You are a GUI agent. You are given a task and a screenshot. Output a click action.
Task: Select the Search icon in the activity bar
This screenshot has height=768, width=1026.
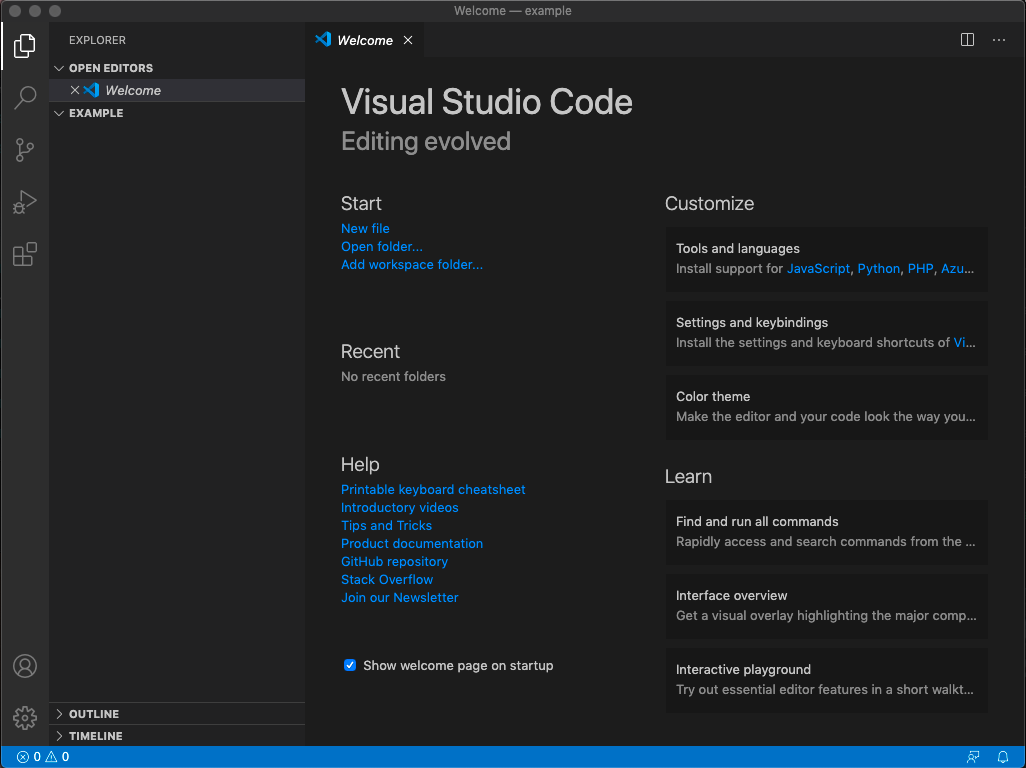click(x=24, y=97)
